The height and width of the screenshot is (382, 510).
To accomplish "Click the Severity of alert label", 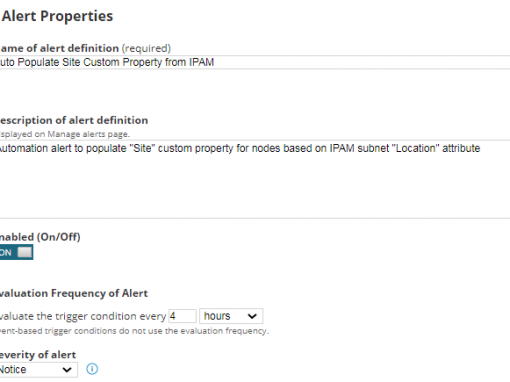I will coord(38,355).
